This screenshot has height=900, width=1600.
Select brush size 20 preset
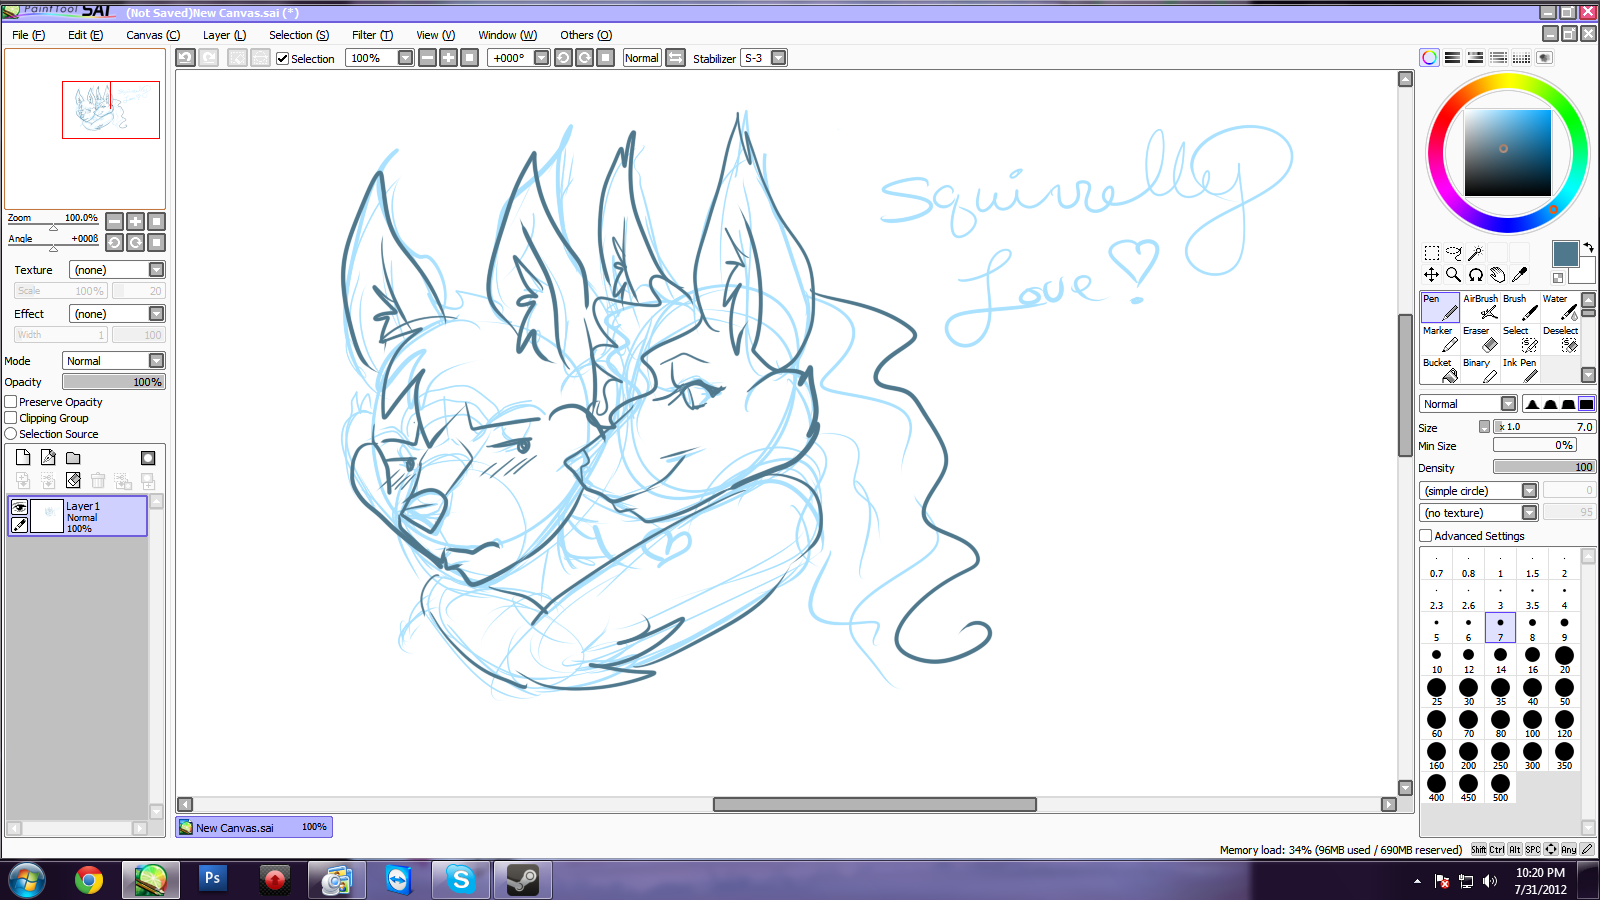1564,660
